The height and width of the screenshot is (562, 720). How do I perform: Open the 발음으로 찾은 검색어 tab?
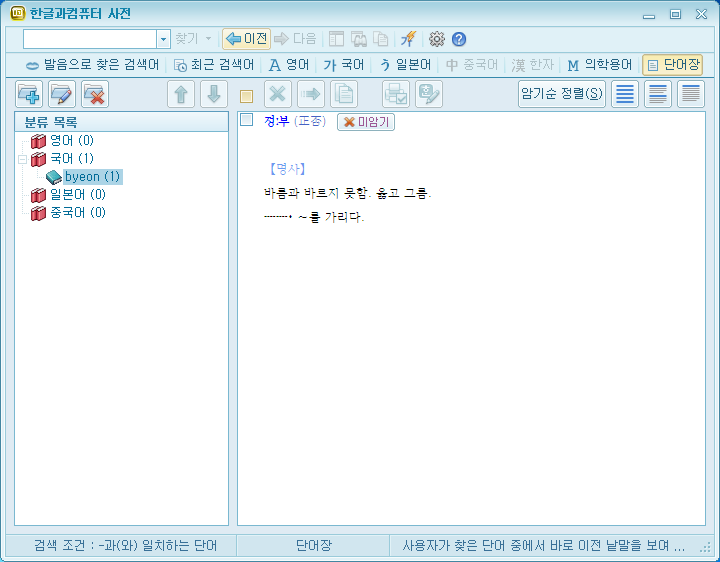click(x=92, y=65)
